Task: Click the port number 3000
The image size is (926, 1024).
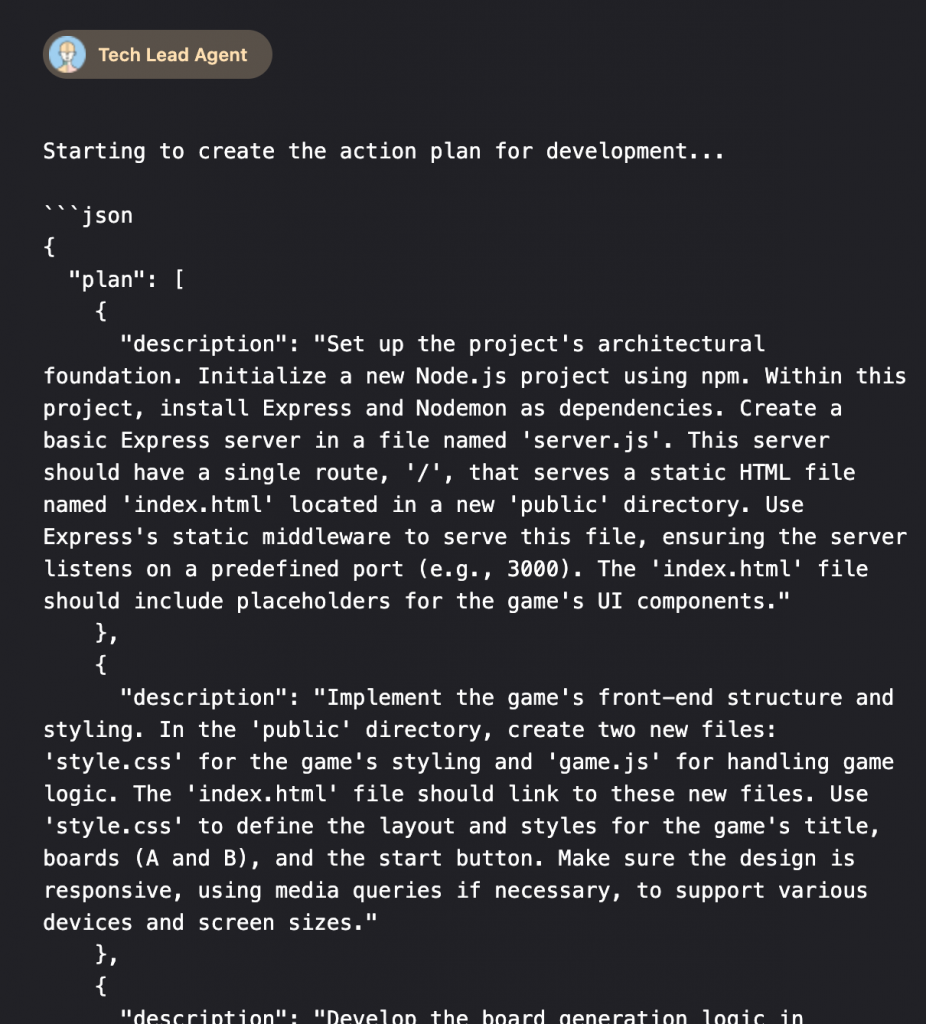Action: coord(533,569)
